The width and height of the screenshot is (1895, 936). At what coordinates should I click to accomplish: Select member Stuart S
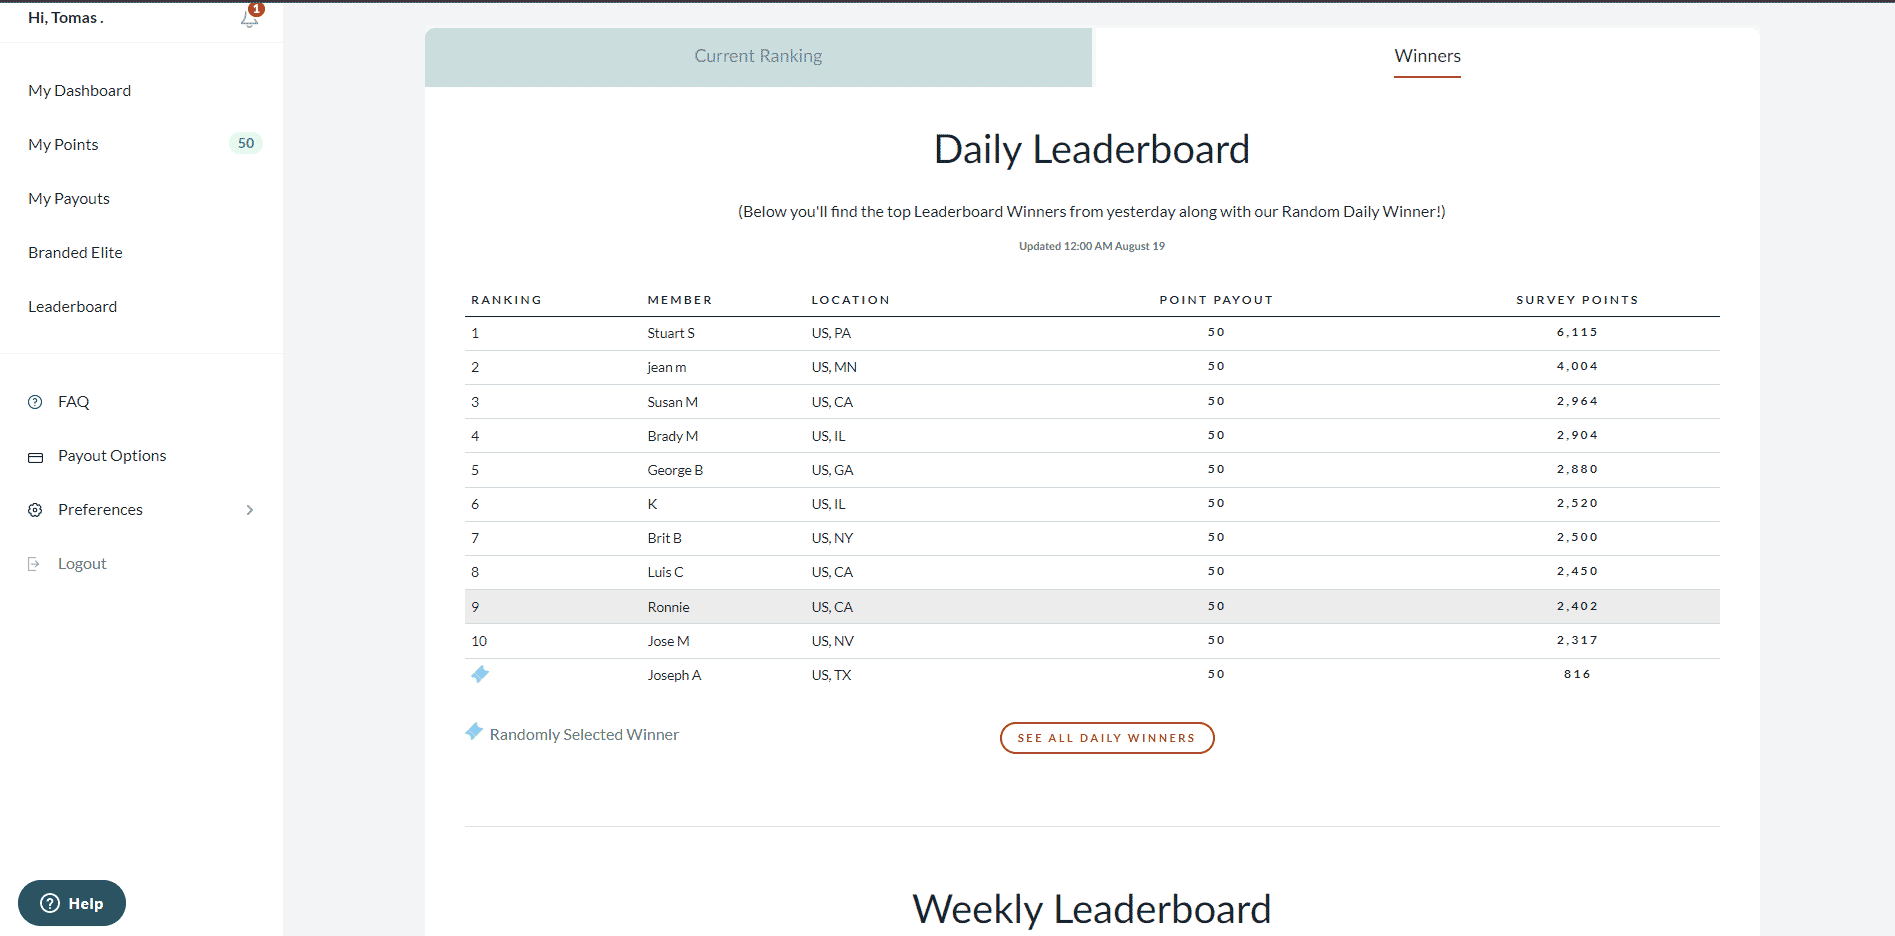tap(671, 334)
